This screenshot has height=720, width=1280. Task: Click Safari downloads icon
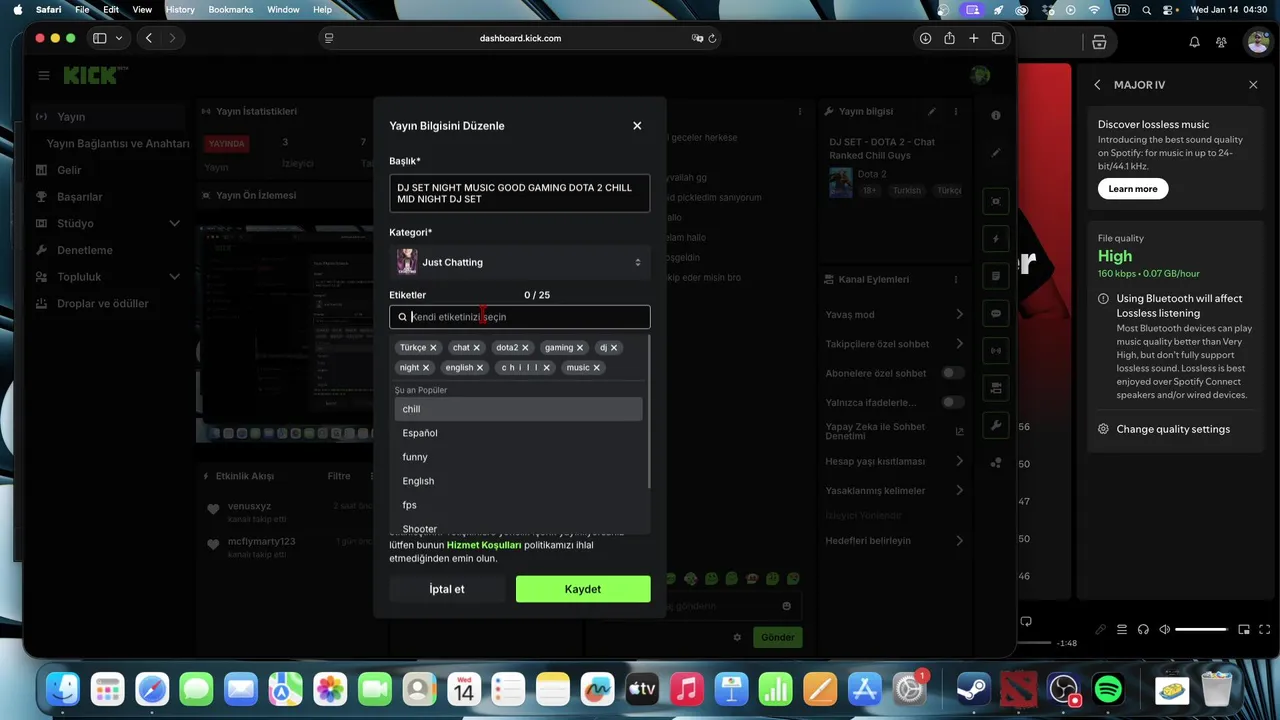pos(925,38)
